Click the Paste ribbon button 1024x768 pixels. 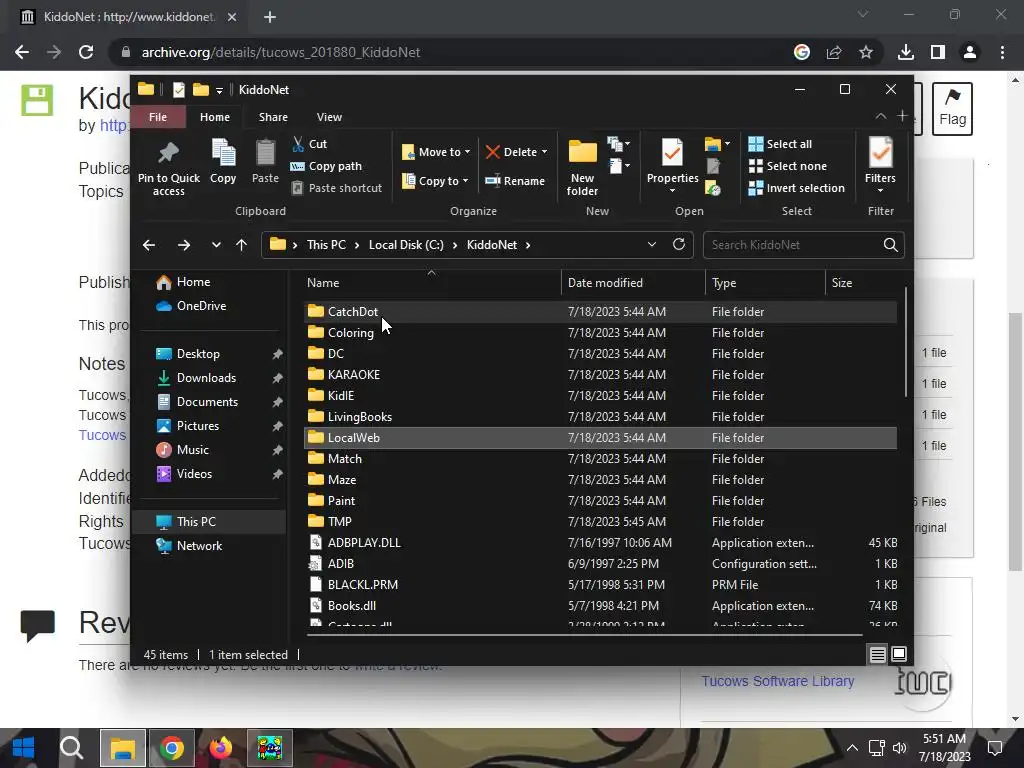265,162
